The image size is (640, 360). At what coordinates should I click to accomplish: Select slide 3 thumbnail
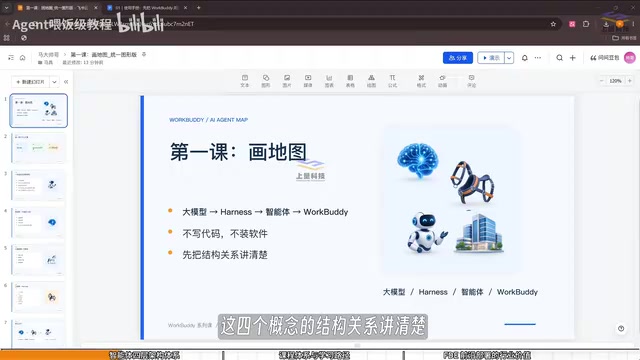click(x=38, y=185)
